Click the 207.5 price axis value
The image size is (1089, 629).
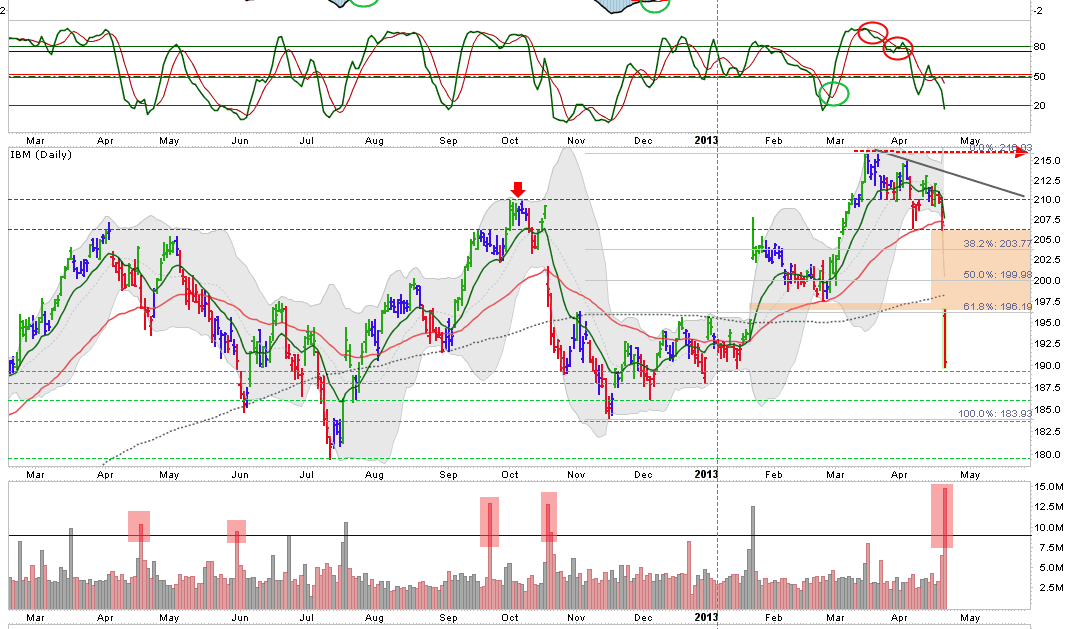1047,219
